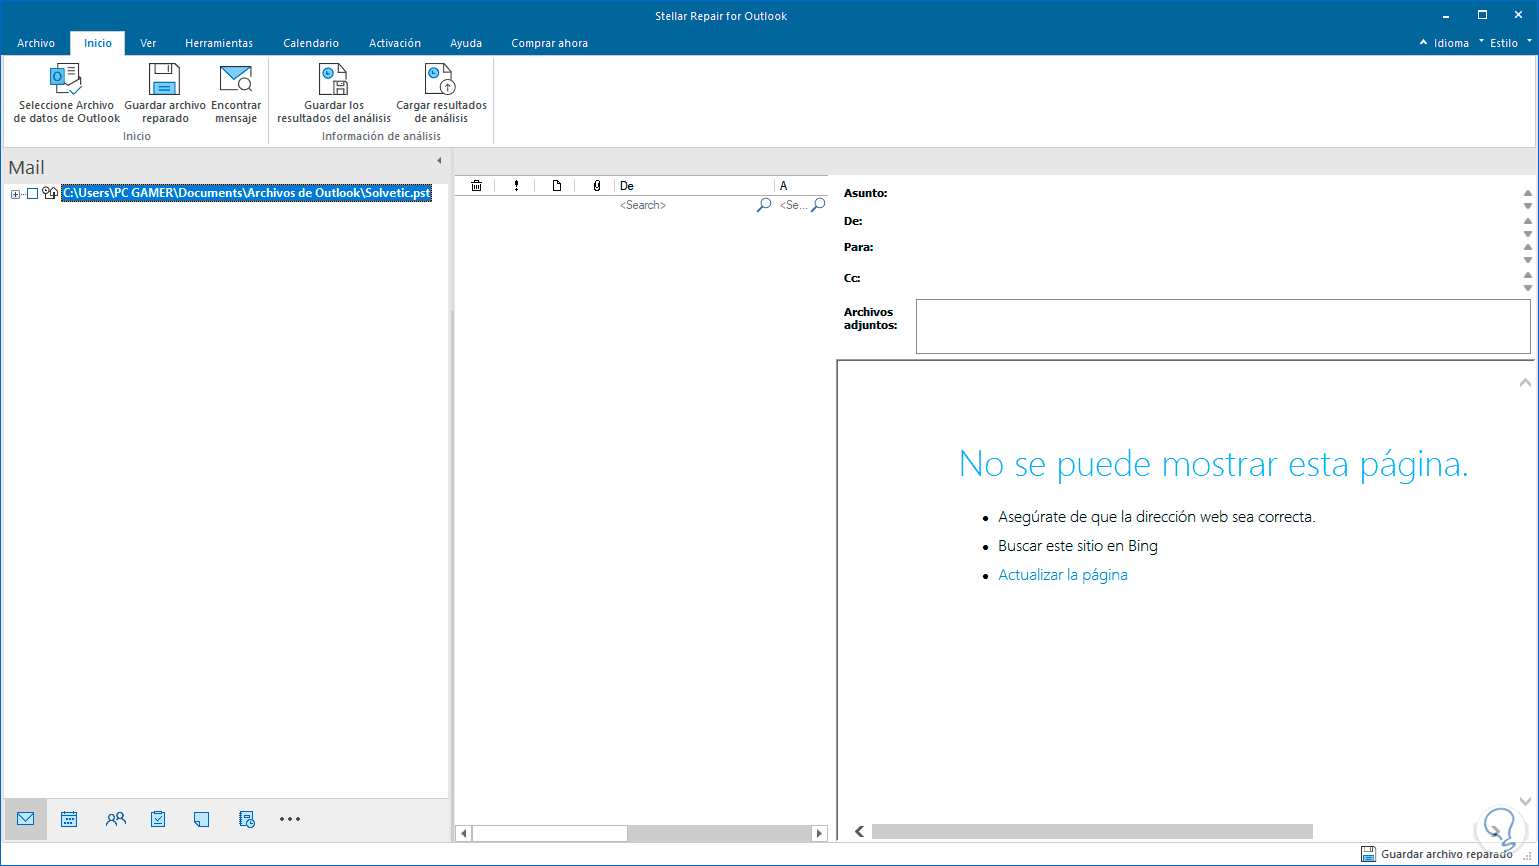Screen dimensions: 1539x866
Task: Open the Tasks clipboard view icon
Action: pos(158,819)
